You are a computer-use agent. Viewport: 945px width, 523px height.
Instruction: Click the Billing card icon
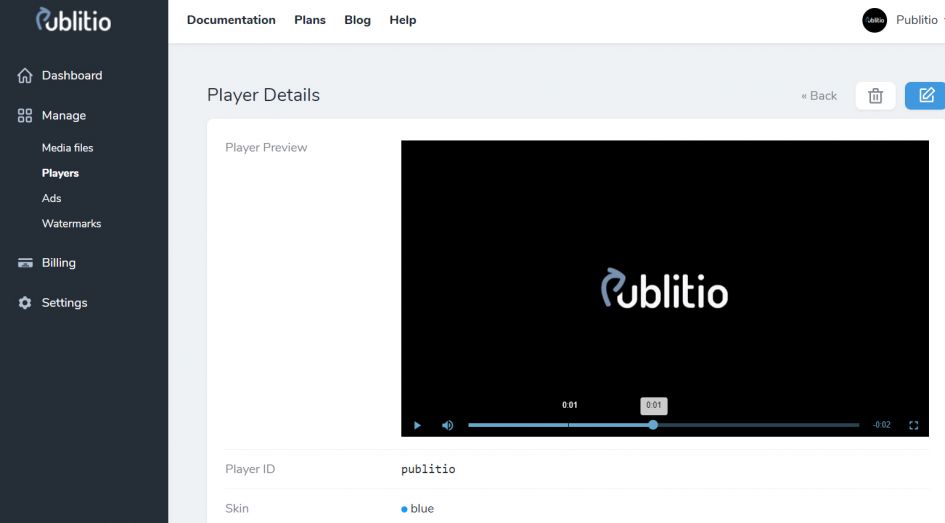pos(25,263)
